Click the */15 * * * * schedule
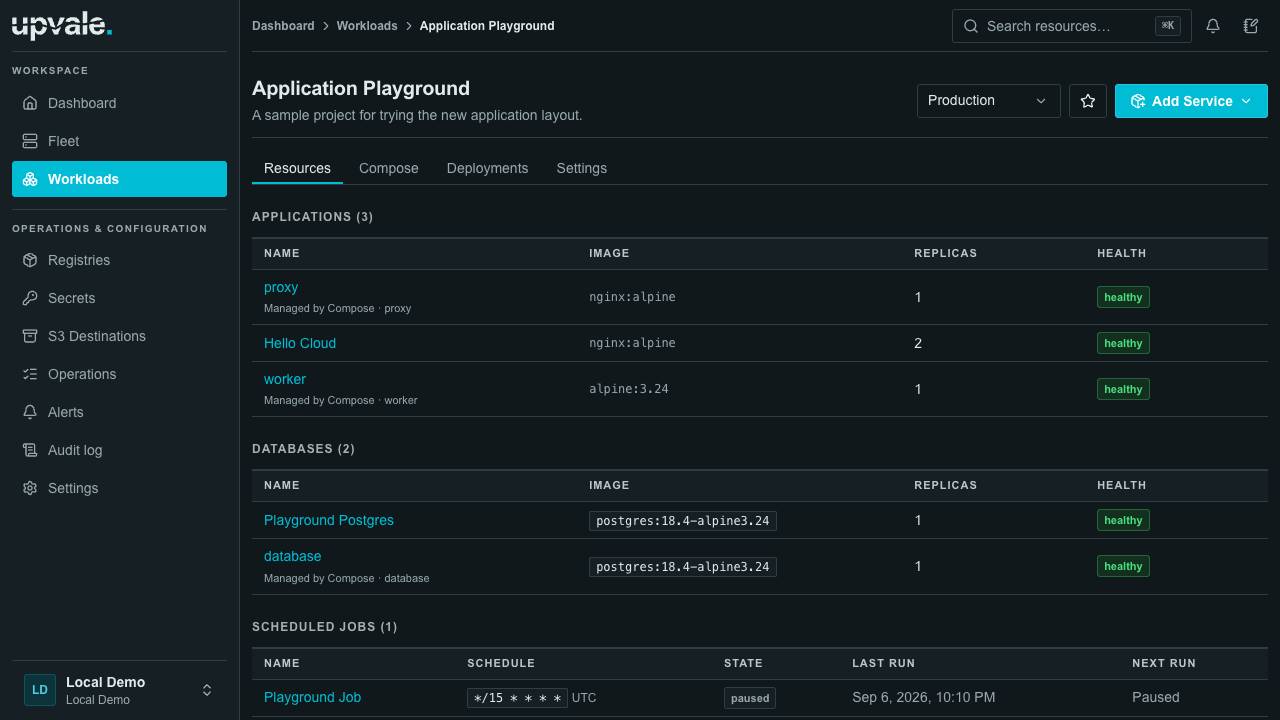 click(517, 698)
